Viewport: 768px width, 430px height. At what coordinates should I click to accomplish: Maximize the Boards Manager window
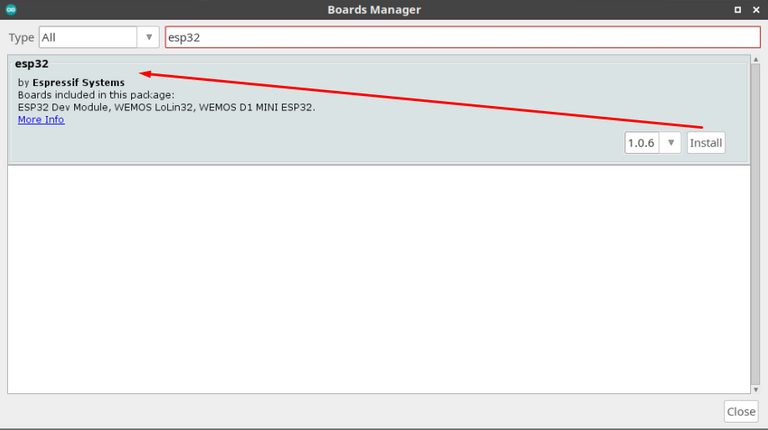coord(738,10)
